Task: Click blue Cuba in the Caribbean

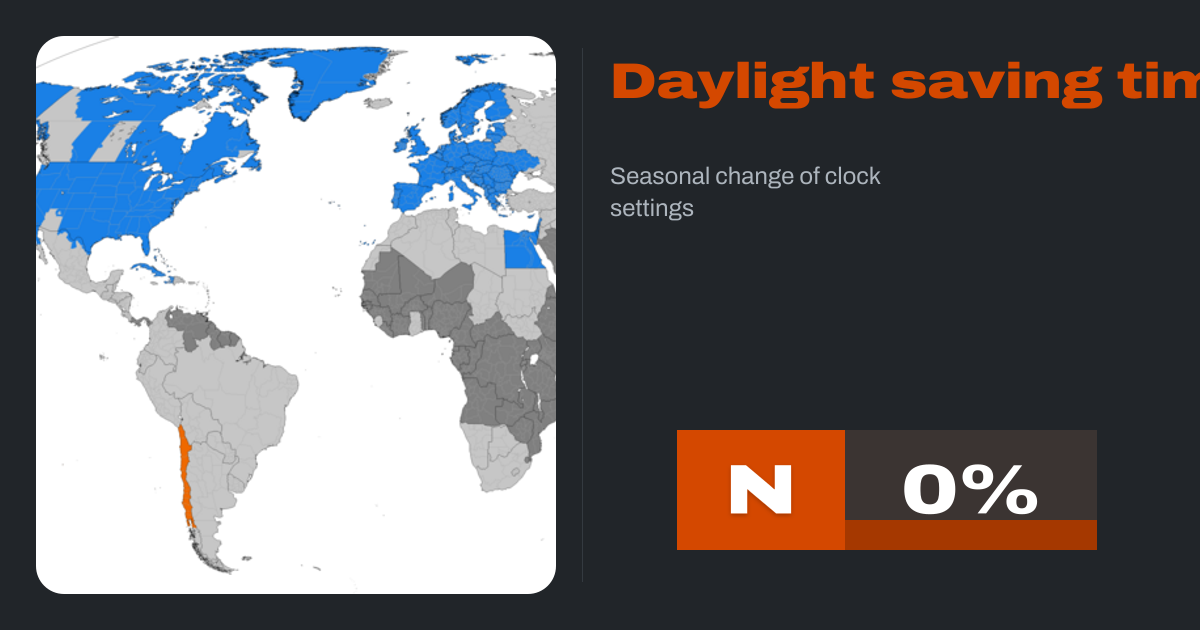Action: pyautogui.click(x=143, y=270)
